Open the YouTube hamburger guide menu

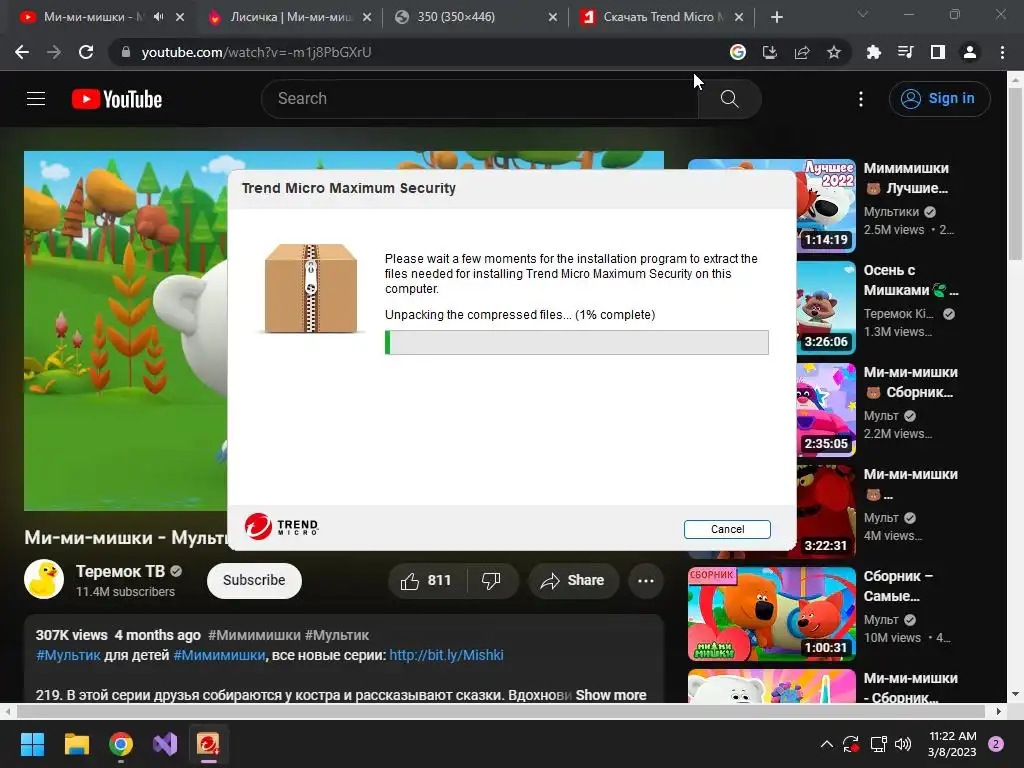coord(36,99)
